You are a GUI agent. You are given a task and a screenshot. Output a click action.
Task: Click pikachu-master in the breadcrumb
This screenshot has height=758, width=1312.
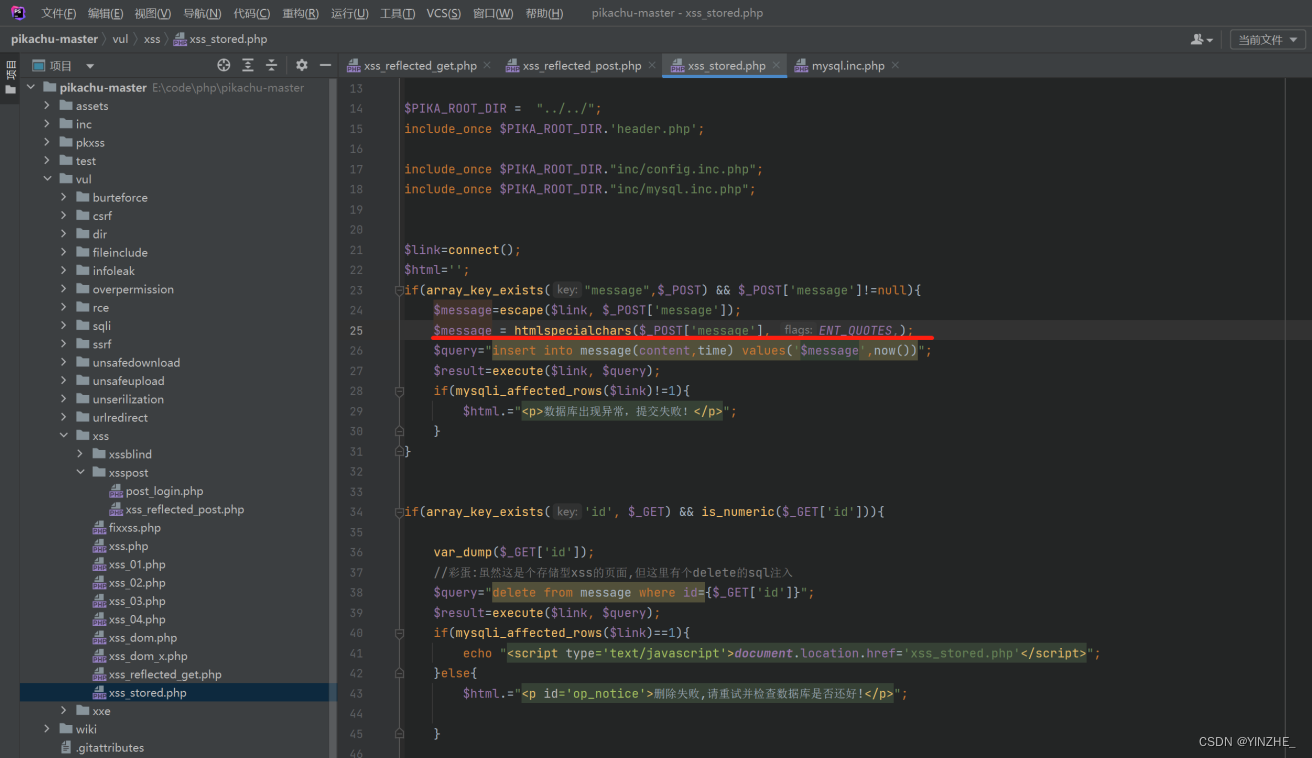coord(54,39)
